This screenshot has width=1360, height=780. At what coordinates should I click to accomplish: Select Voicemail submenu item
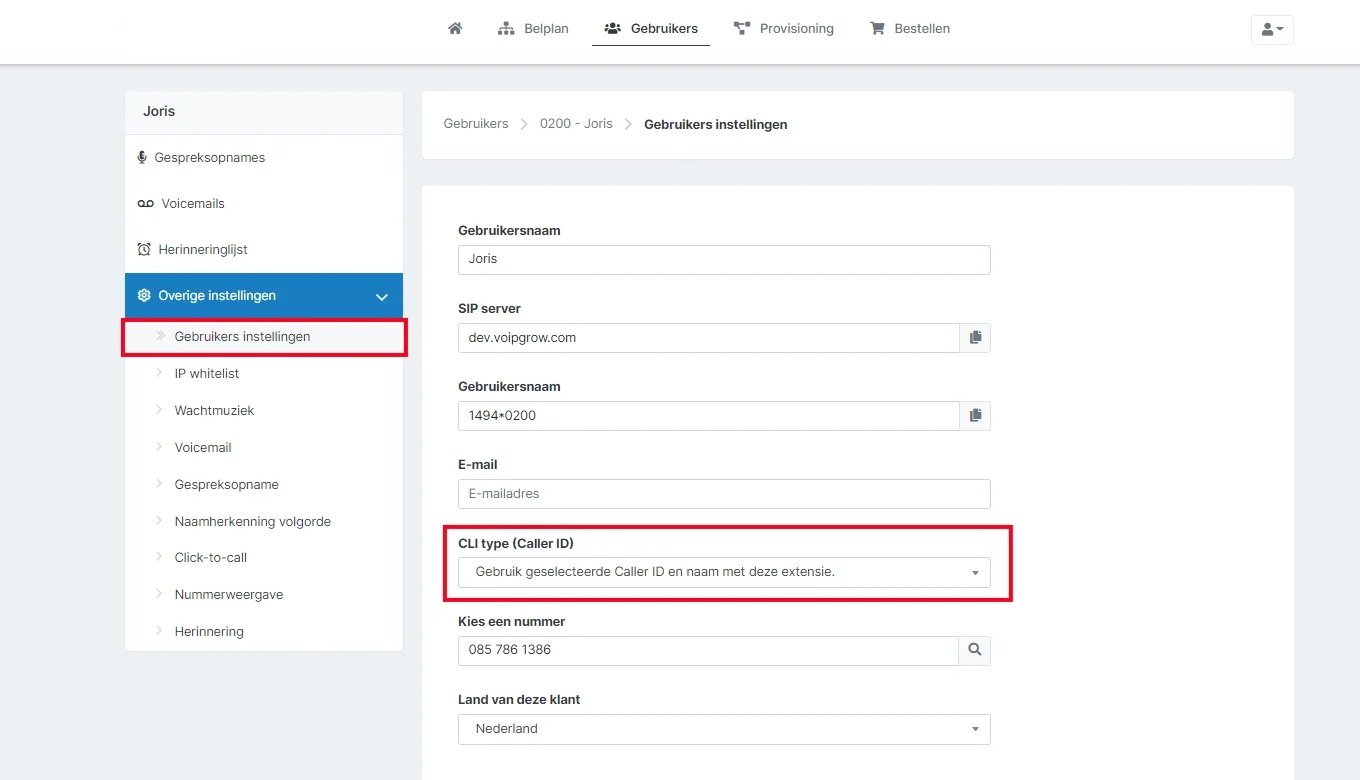[x=264, y=447]
